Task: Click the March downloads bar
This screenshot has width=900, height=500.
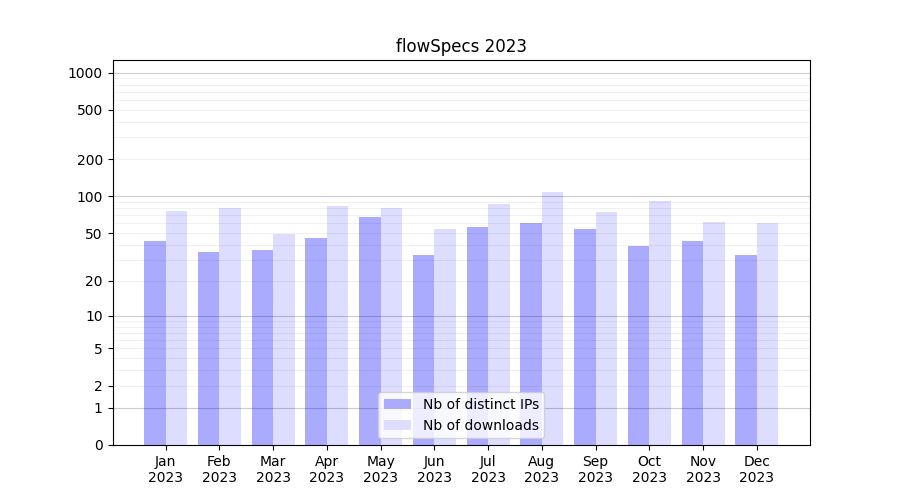Action: (x=284, y=339)
